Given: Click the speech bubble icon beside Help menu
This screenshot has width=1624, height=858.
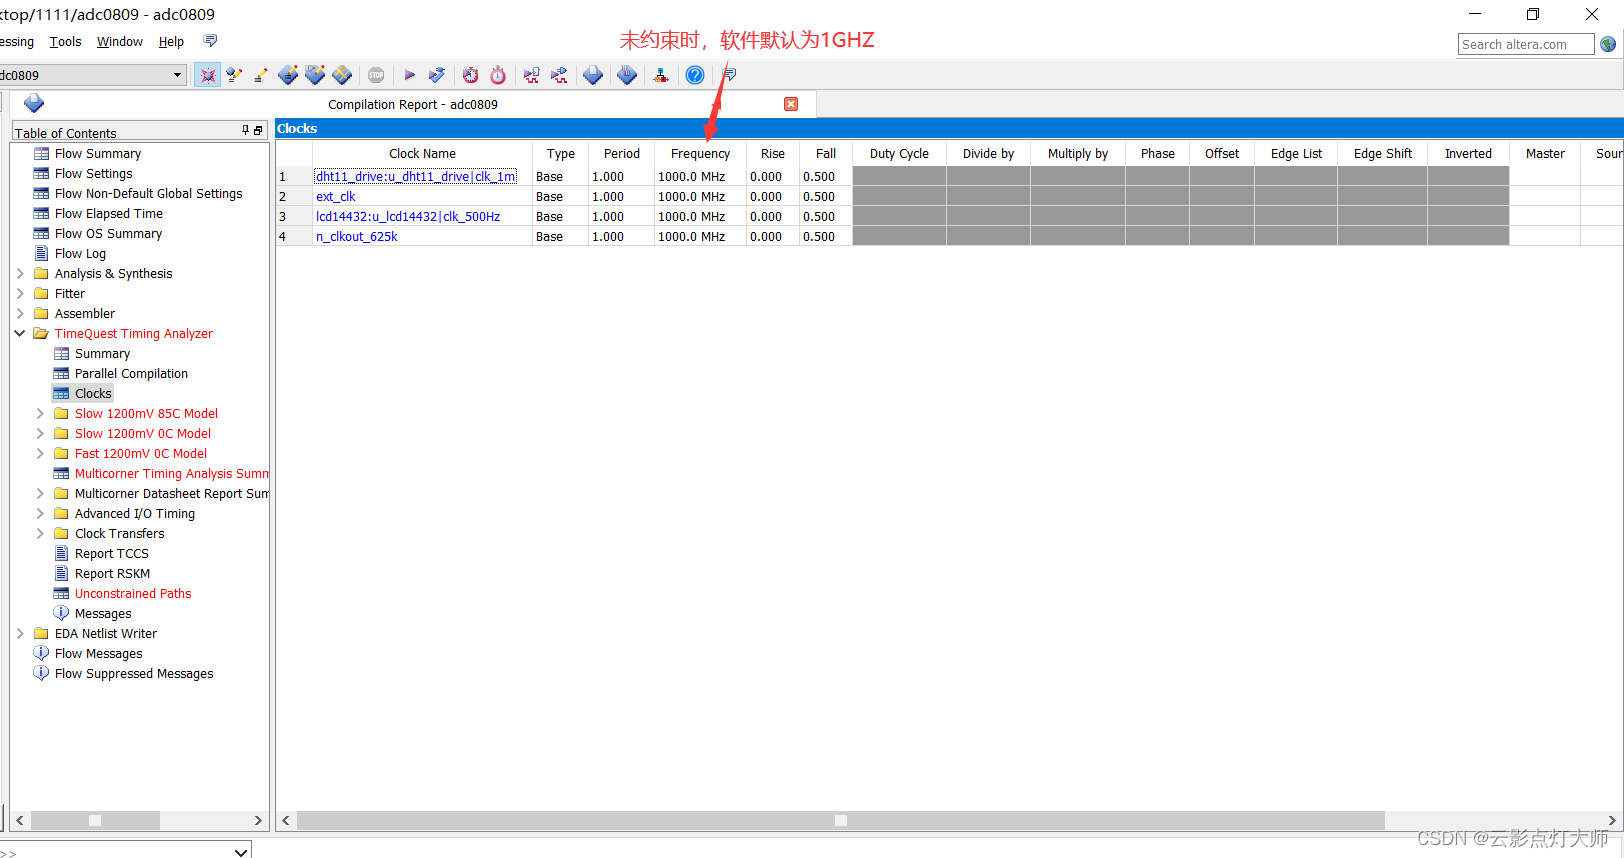Looking at the screenshot, I should [x=210, y=41].
